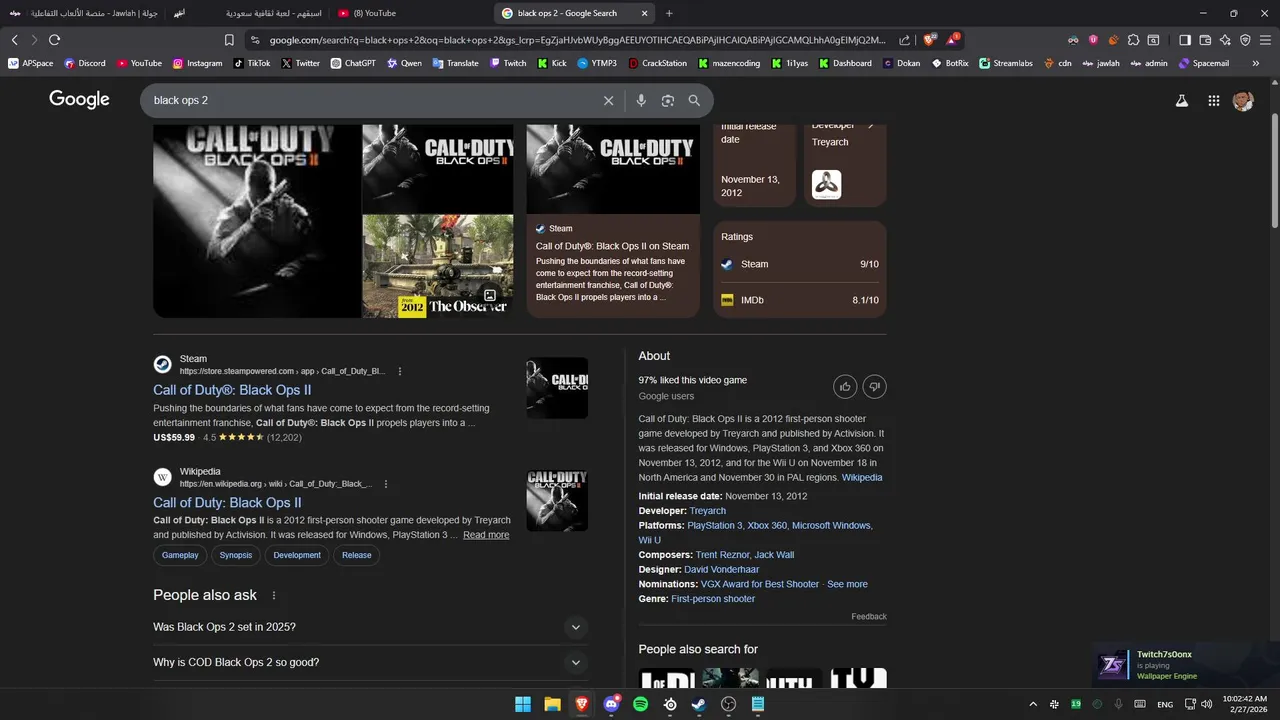This screenshot has height=720, width=1280.
Task: Open Brave Rewards triangle icon
Action: 952,40
